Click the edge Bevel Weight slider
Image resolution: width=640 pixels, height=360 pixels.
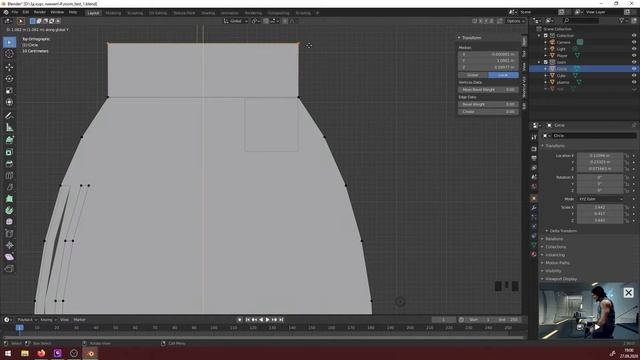[x=488, y=104]
